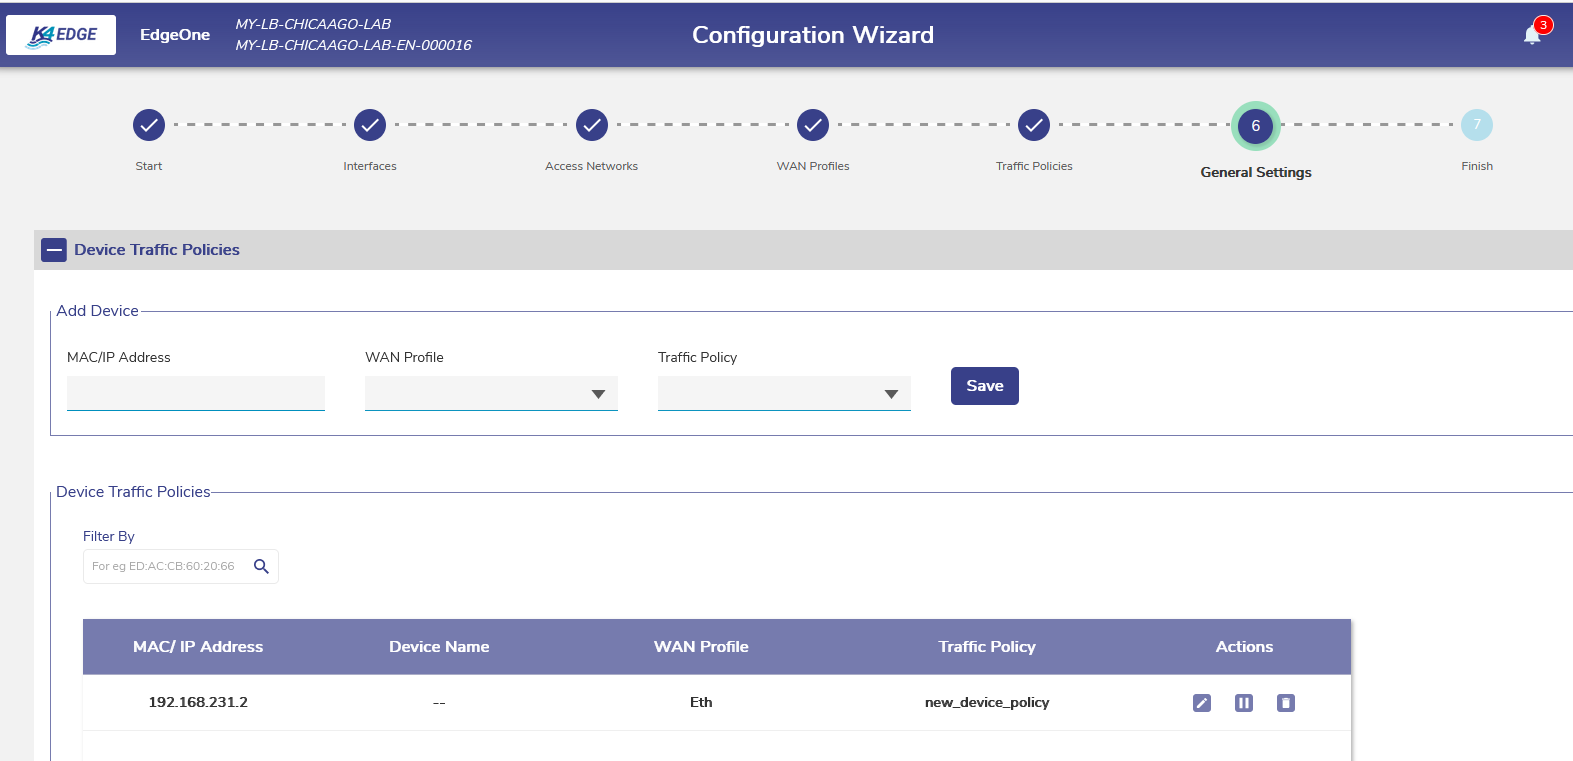The image size is (1573, 761).
Task: Click the General Settings step 6 circle
Action: click(x=1255, y=126)
